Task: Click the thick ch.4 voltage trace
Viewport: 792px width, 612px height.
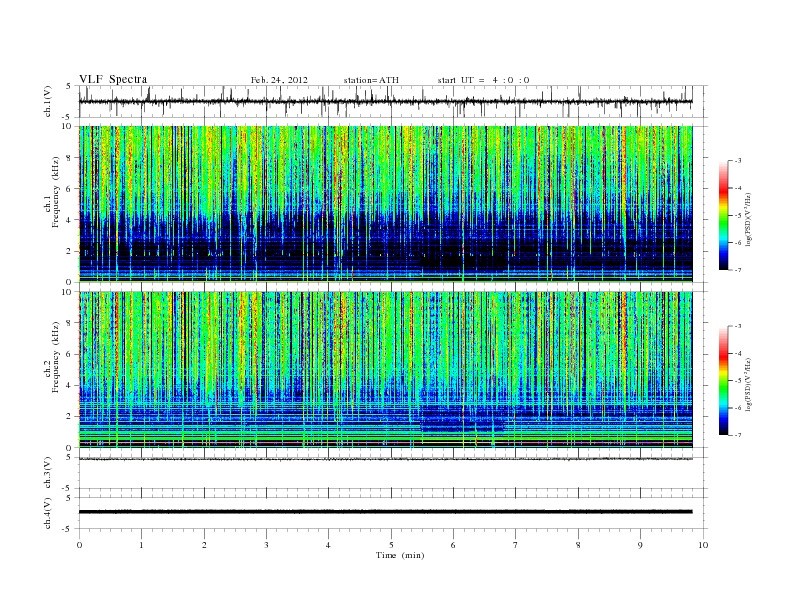Action: [385, 512]
